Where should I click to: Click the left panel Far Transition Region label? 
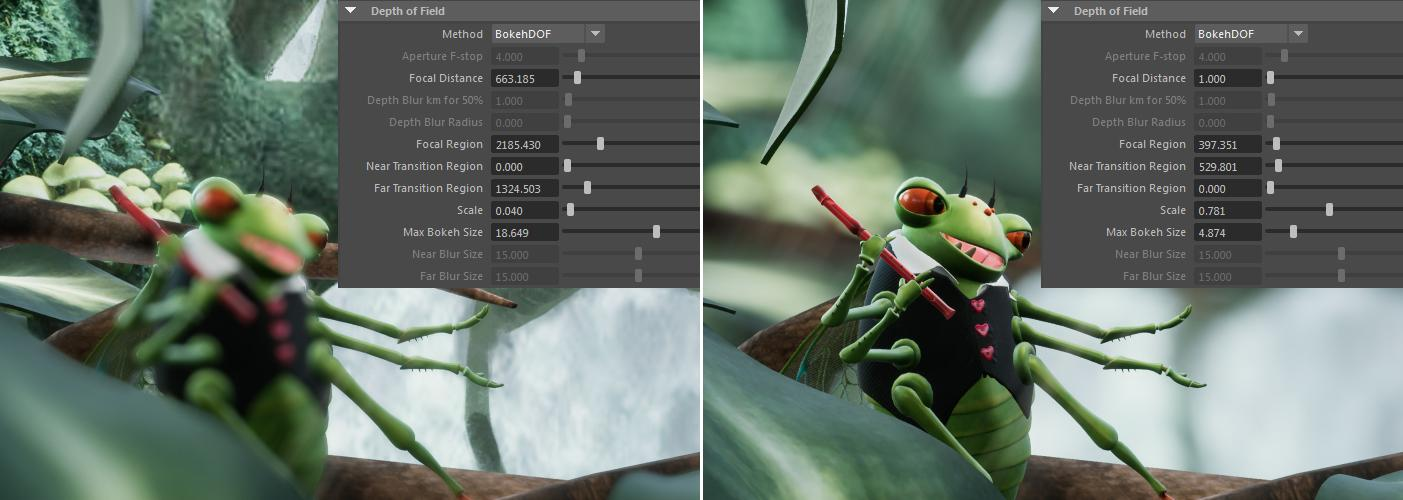coord(429,188)
